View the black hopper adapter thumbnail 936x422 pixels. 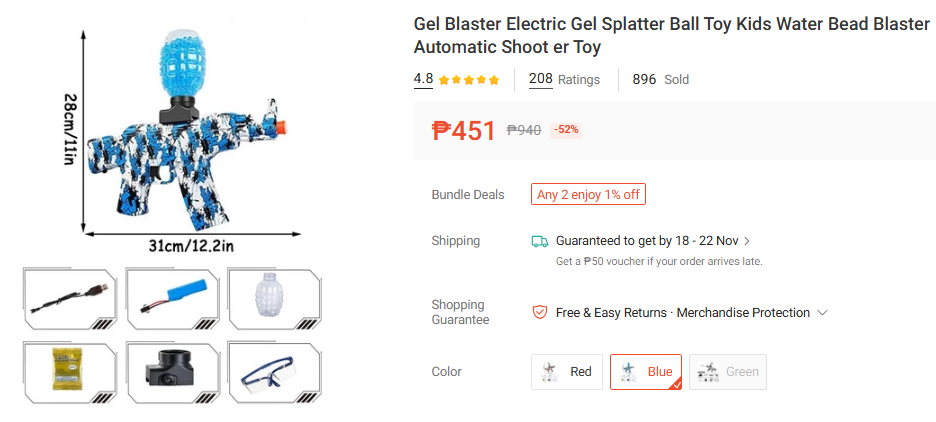pos(172,371)
